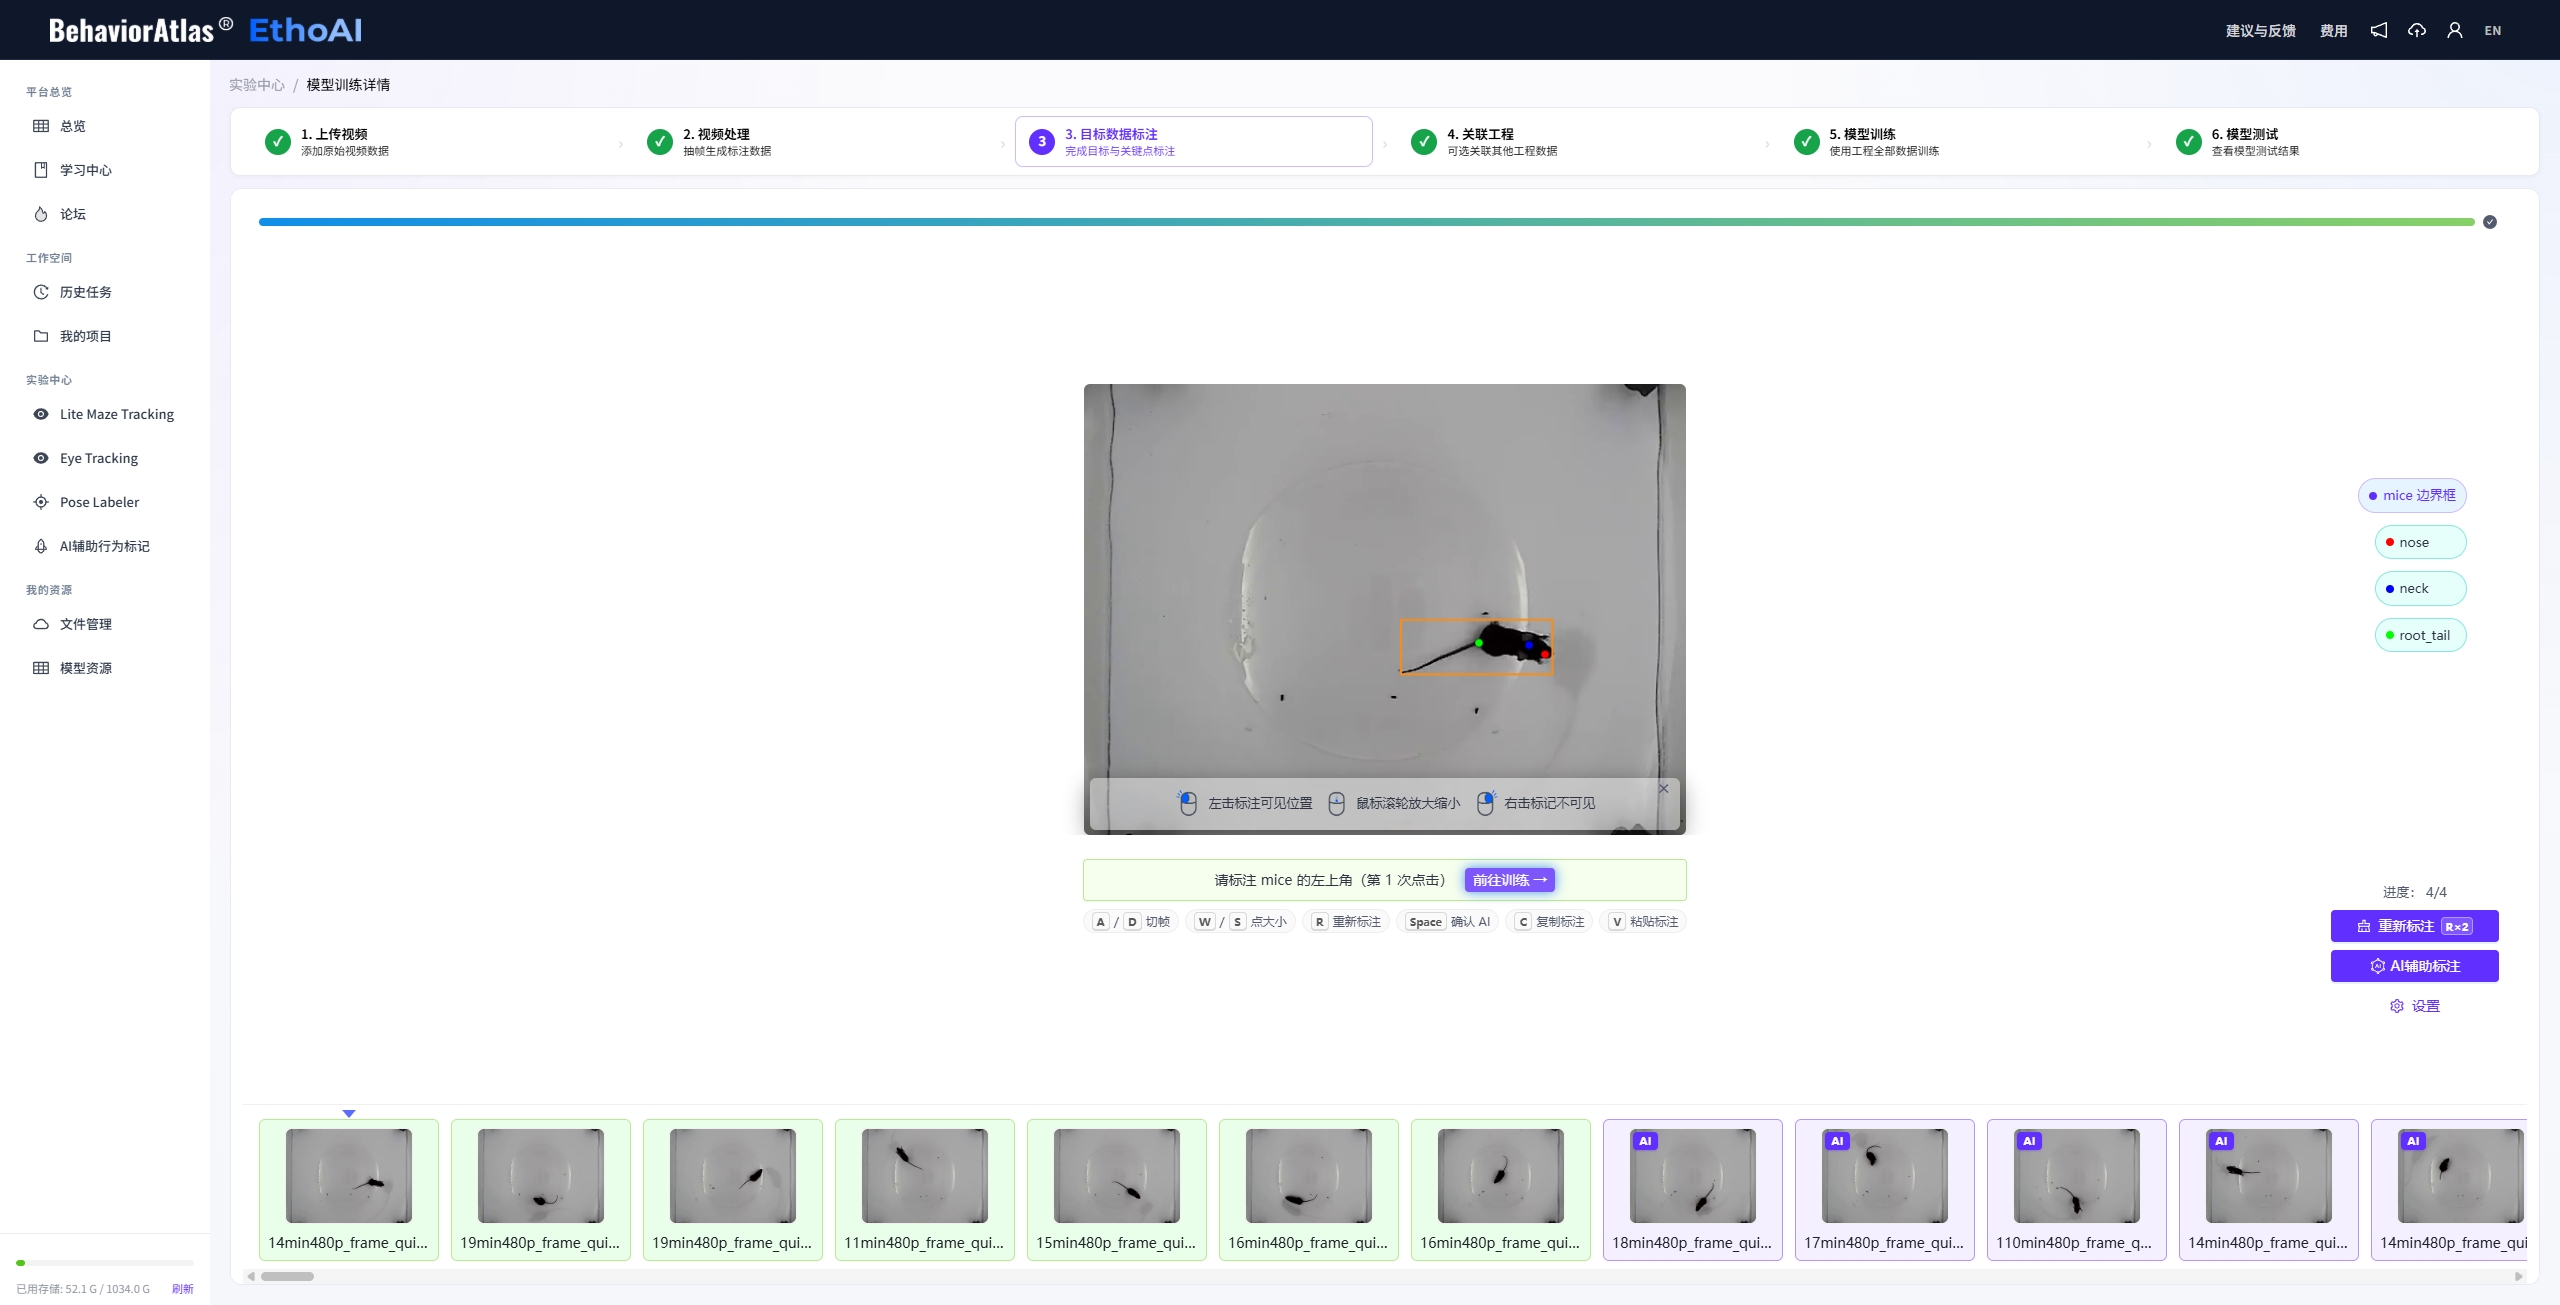Go to 总览 in the sidebar
The width and height of the screenshot is (2560, 1305).
pos(105,126)
